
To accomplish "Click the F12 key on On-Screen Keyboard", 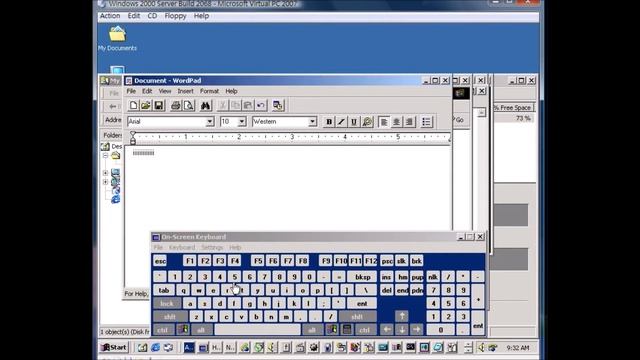I will click(x=371, y=261).
